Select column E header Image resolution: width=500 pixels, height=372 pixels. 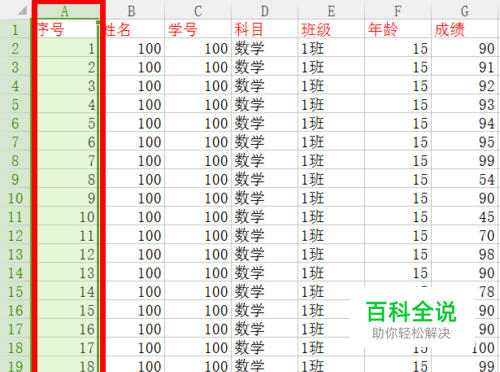click(331, 11)
